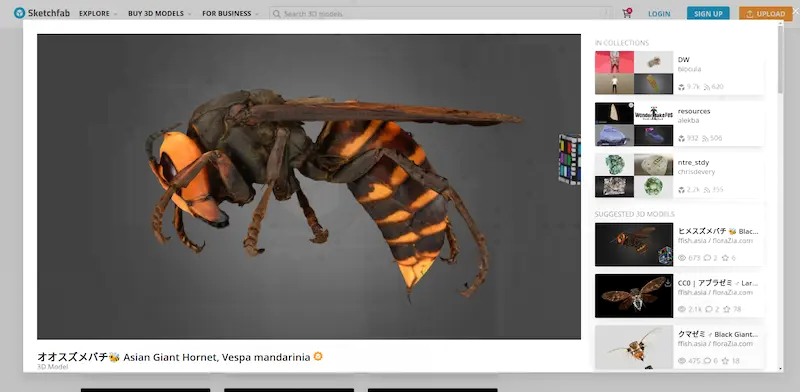
Task: Open the DW collection thumbnail
Action: pos(634,72)
